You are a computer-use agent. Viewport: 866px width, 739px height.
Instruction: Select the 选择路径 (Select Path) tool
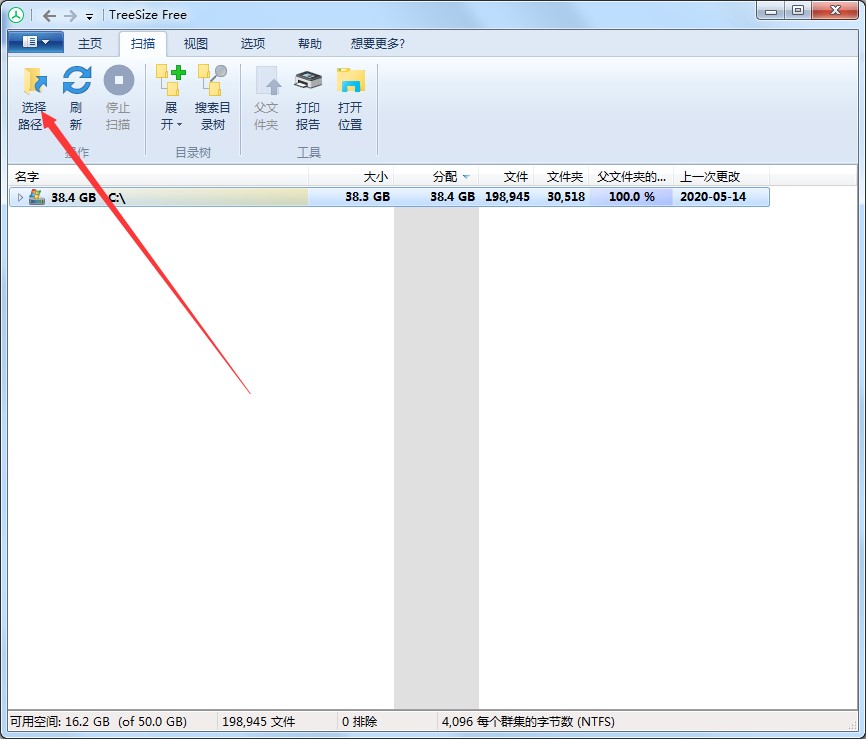(x=33, y=97)
